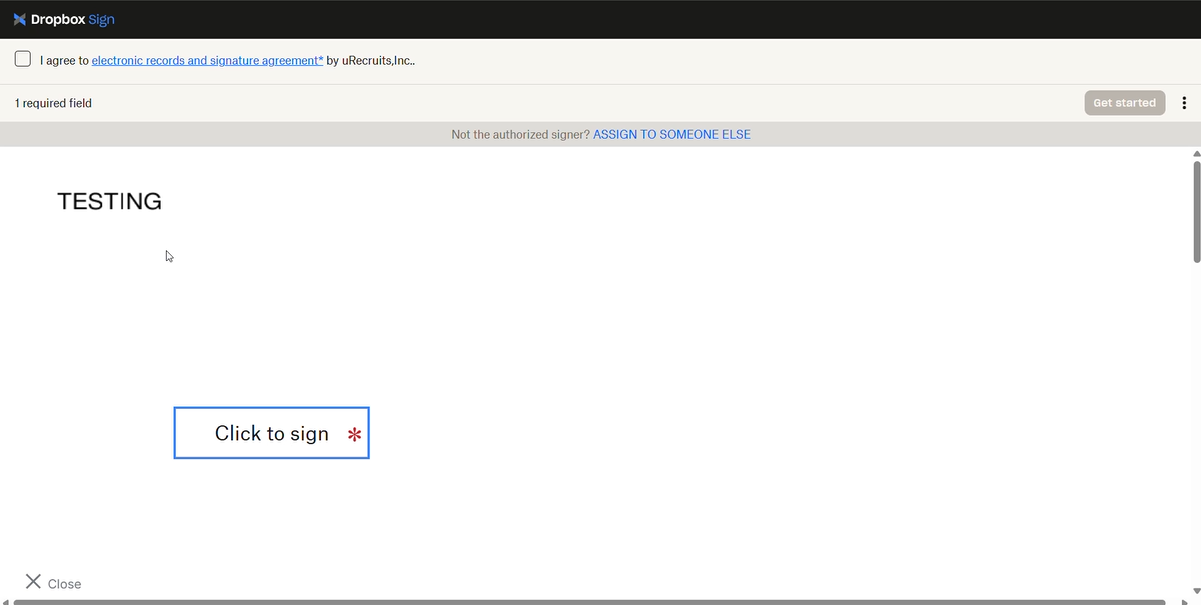
Task: Click the Dropbox Sign logo icon
Action: [x=20, y=19]
